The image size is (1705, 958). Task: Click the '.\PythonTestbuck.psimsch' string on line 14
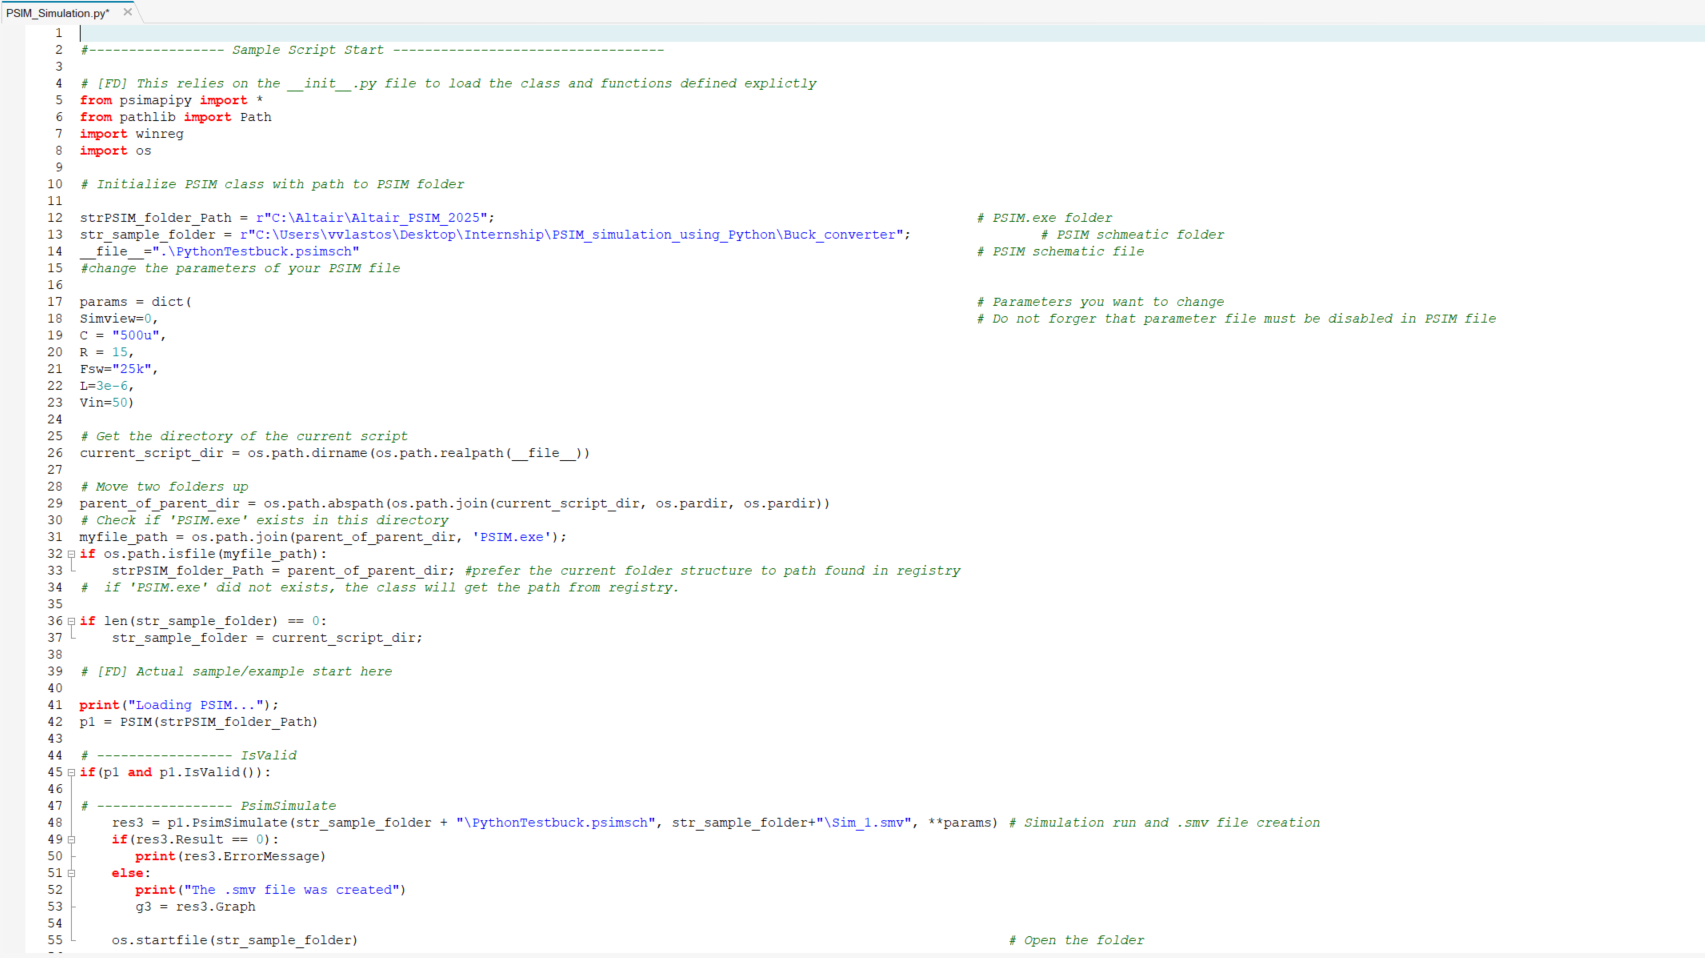point(255,252)
